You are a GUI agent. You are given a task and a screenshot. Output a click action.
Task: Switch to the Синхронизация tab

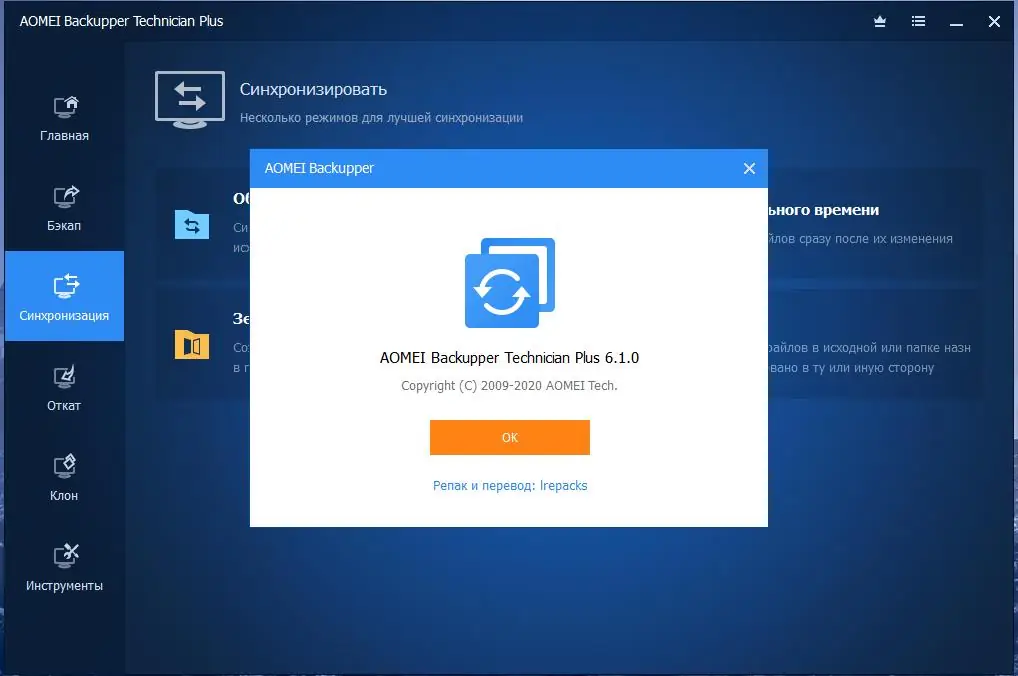(x=64, y=296)
